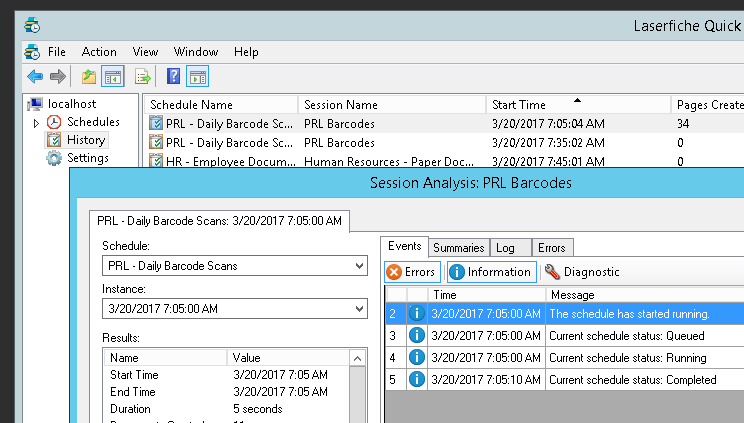The width and height of the screenshot is (744, 423).
Task: Click the Schedule Name column header
Action: (x=221, y=105)
